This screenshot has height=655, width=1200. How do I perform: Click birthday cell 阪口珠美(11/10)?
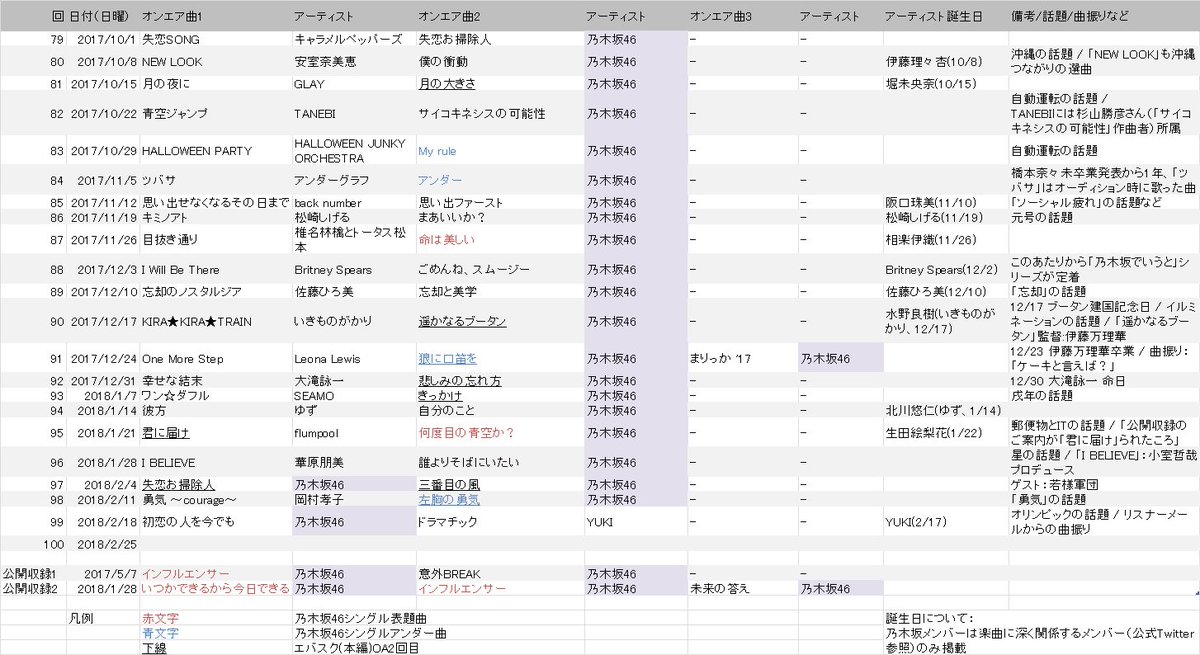pyautogui.click(x=930, y=202)
